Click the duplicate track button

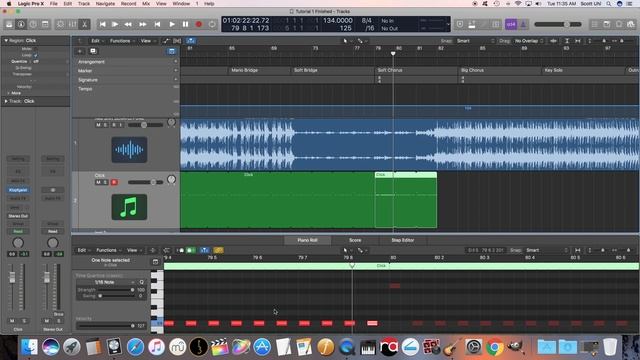point(93,51)
